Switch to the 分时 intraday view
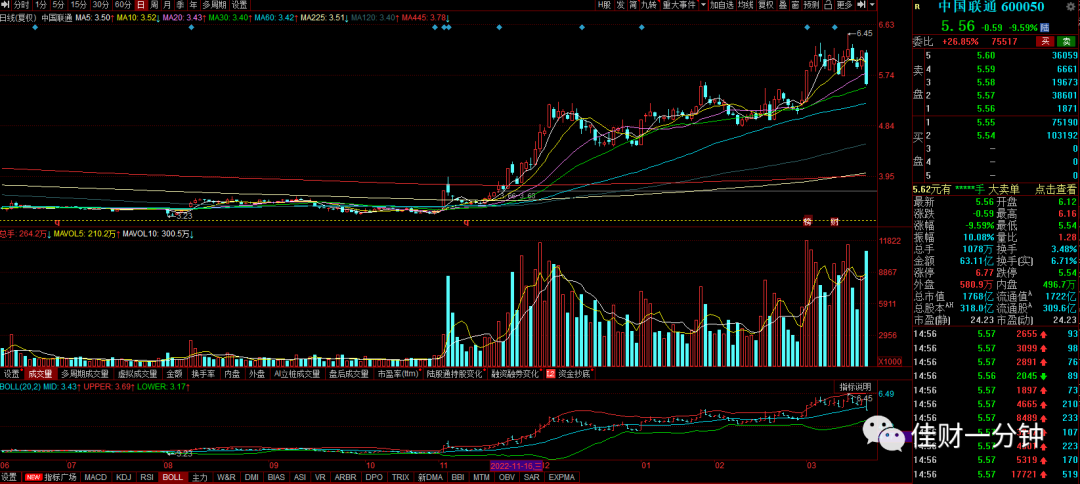 point(21,5)
